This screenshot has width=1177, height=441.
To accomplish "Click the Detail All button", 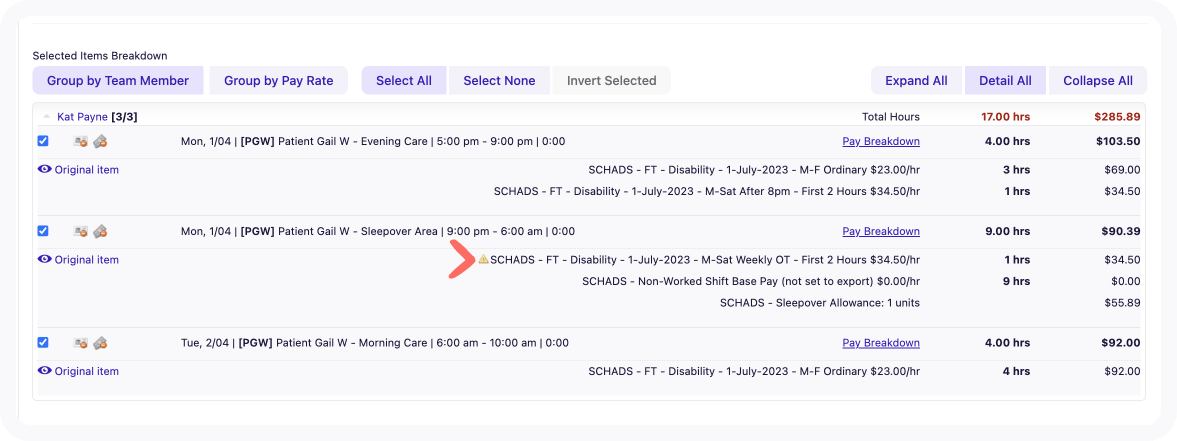I will (1005, 80).
